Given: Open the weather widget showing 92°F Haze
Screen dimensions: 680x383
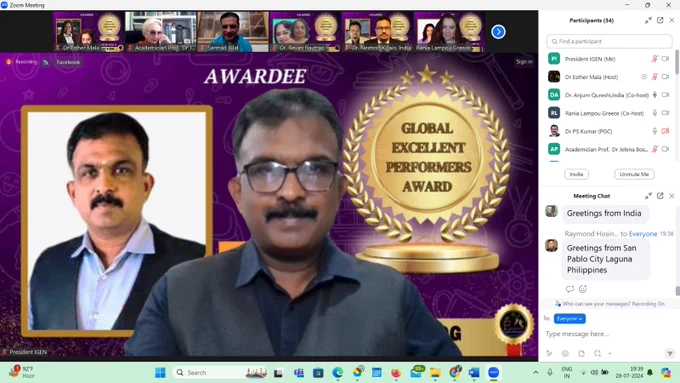Looking at the screenshot, I should [x=23, y=372].
